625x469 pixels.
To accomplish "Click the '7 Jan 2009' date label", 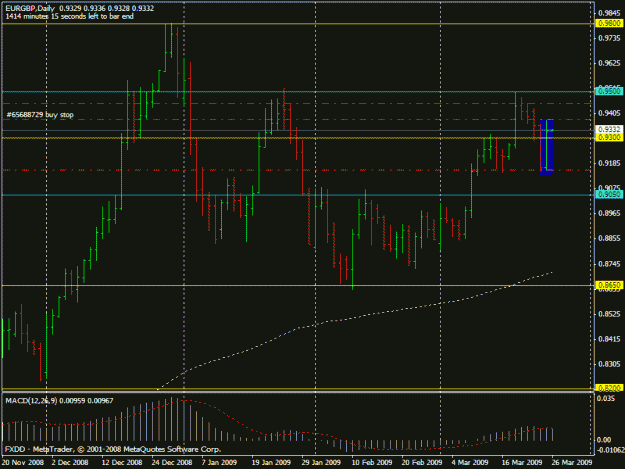I will click(219, 462).
